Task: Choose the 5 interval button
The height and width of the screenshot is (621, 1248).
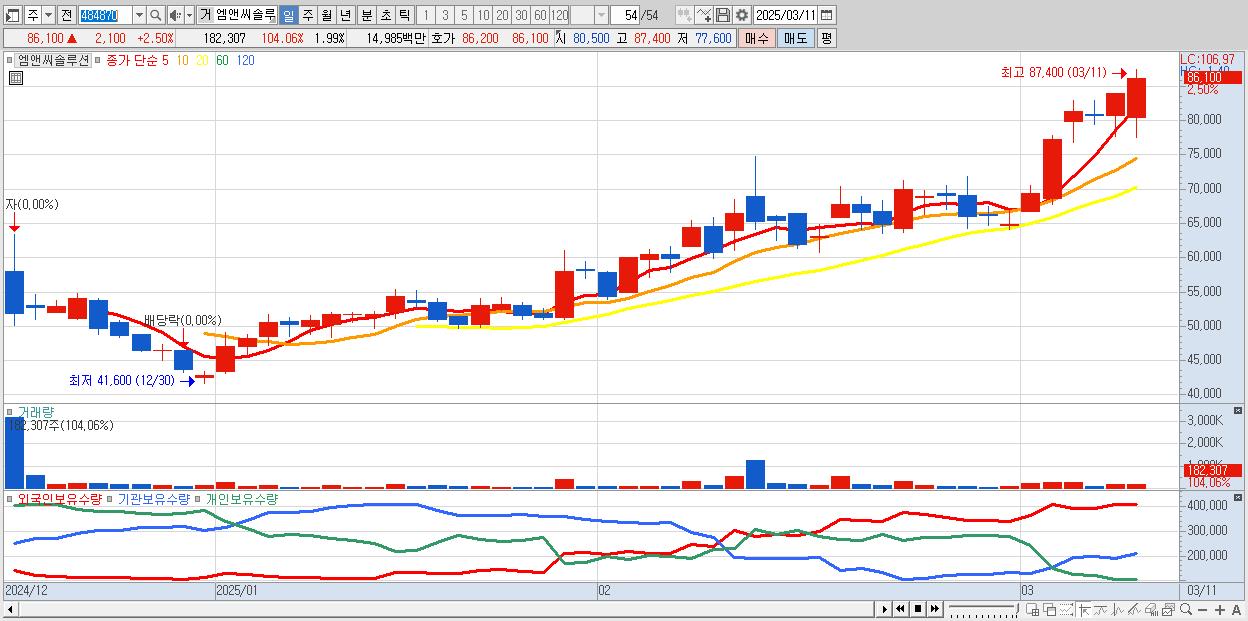Action: 464,15
